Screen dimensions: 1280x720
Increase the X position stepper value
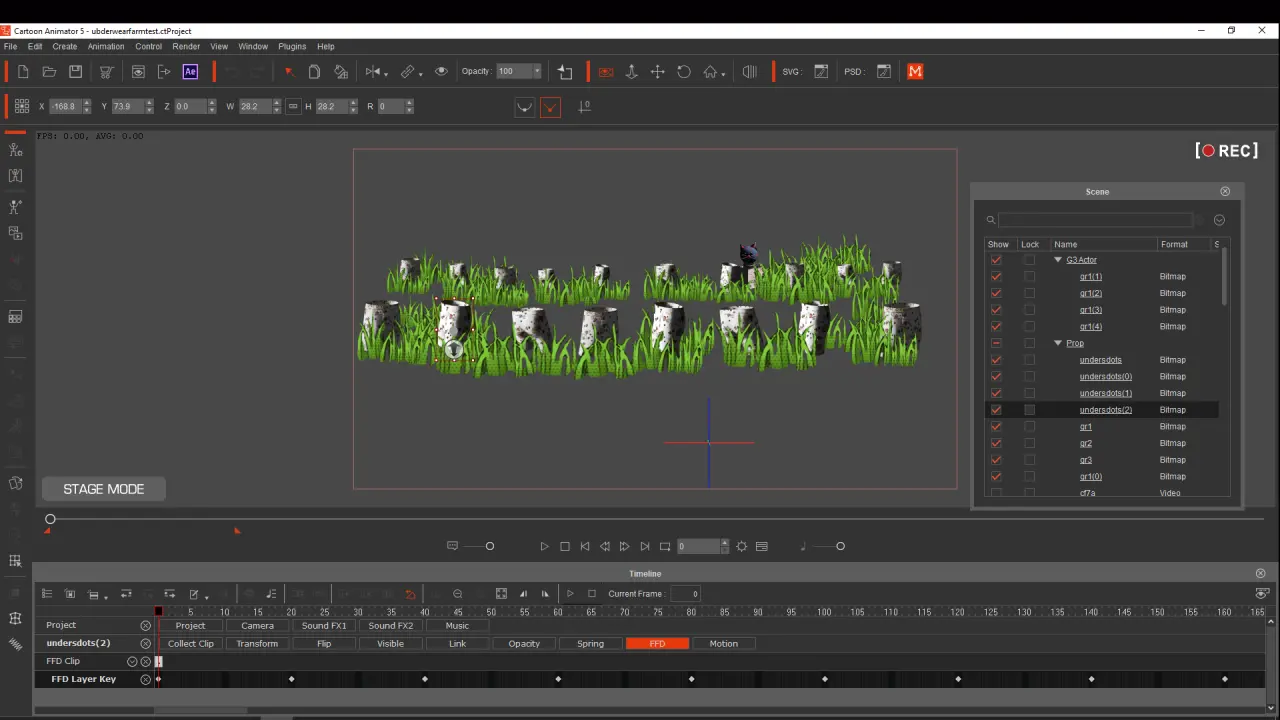click(87, 103)
